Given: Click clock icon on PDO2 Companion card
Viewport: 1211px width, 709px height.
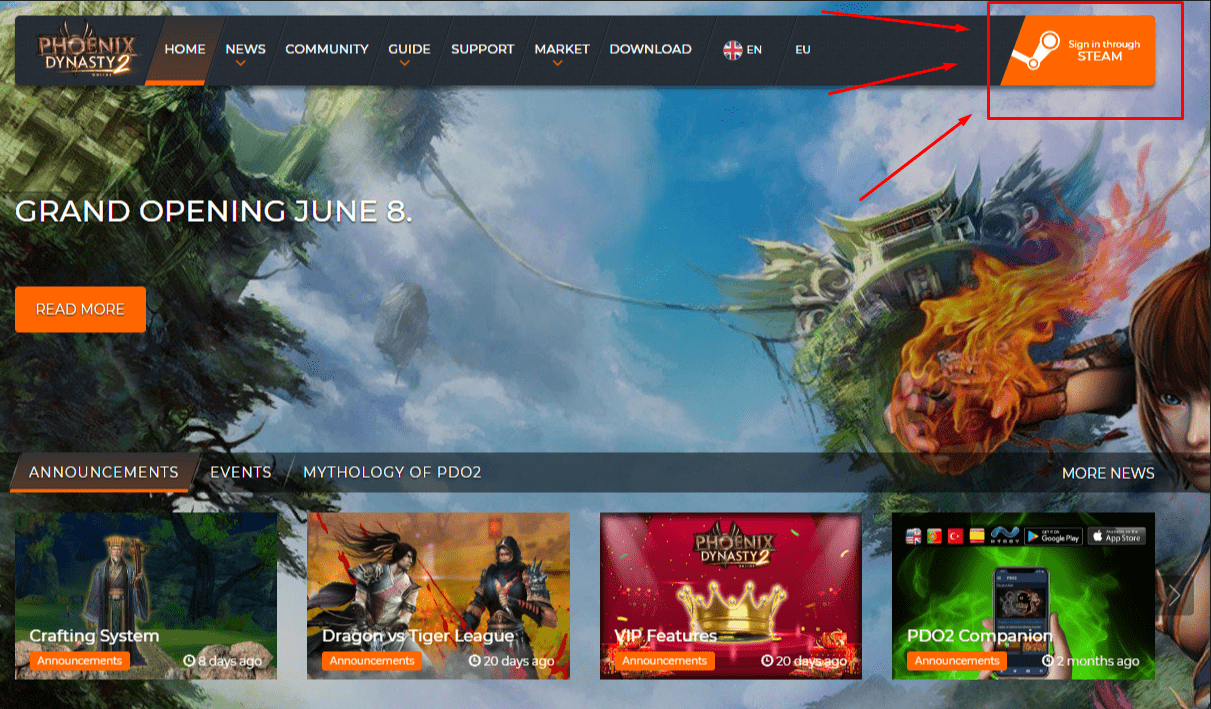Looking at the screenshot, I should [1047, 661].
